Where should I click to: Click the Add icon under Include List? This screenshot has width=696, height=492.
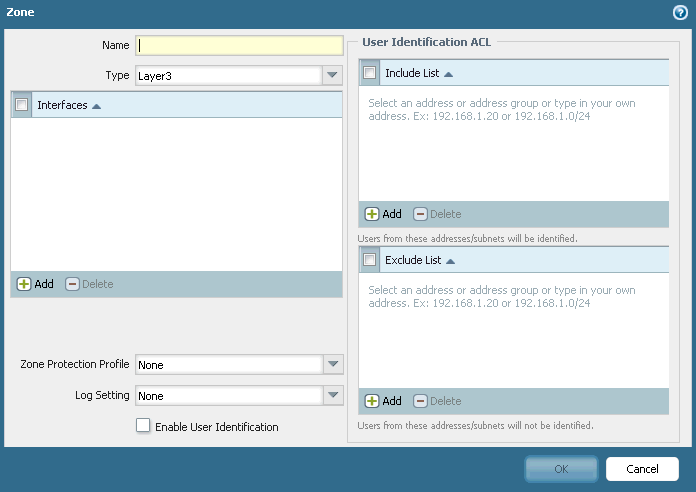(x=372, y=214)
